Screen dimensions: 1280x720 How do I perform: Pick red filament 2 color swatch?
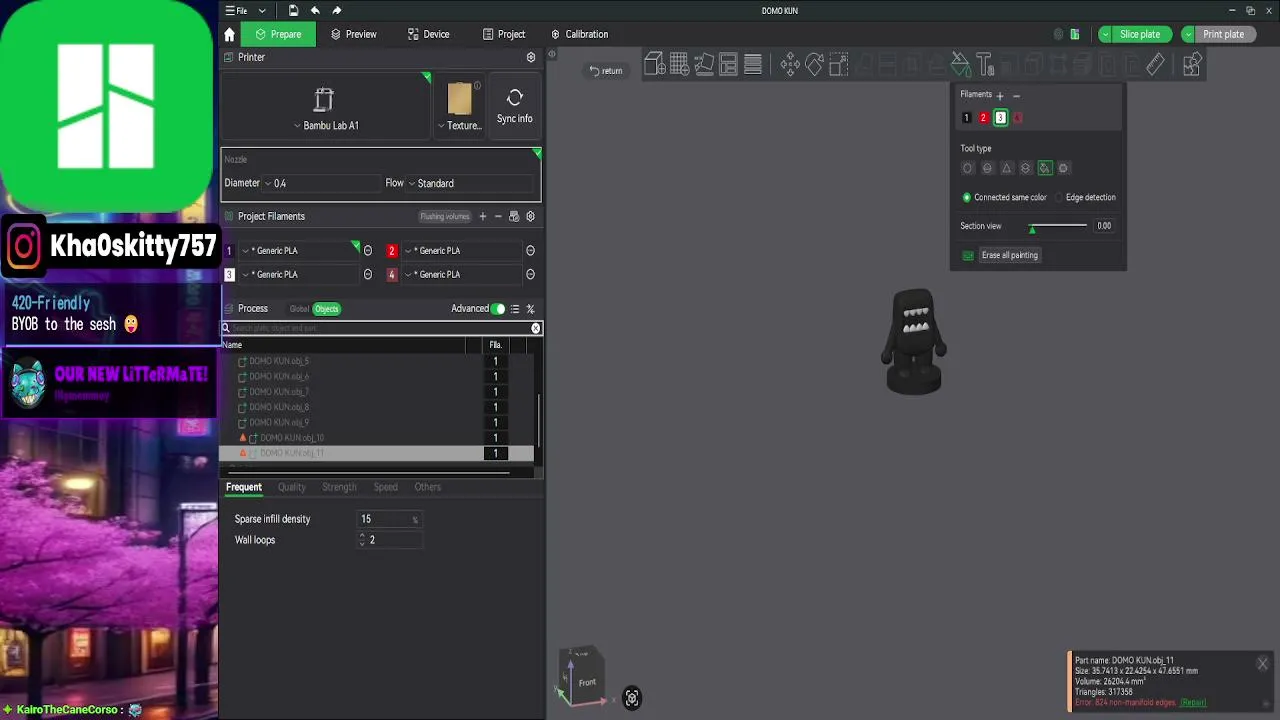983,118
